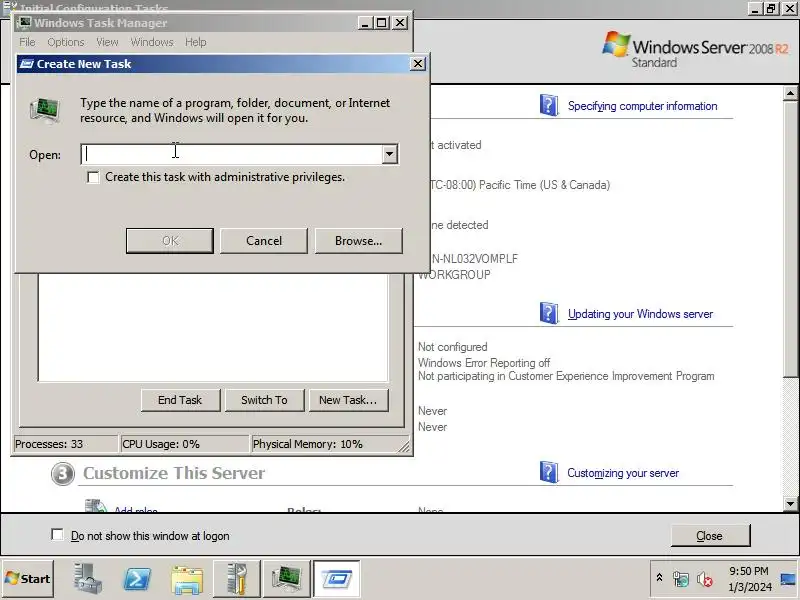The height and width of the screenshot is (600, 800).
Task: Click help icon beside Customizing your server
Action: tap(548, 472)
